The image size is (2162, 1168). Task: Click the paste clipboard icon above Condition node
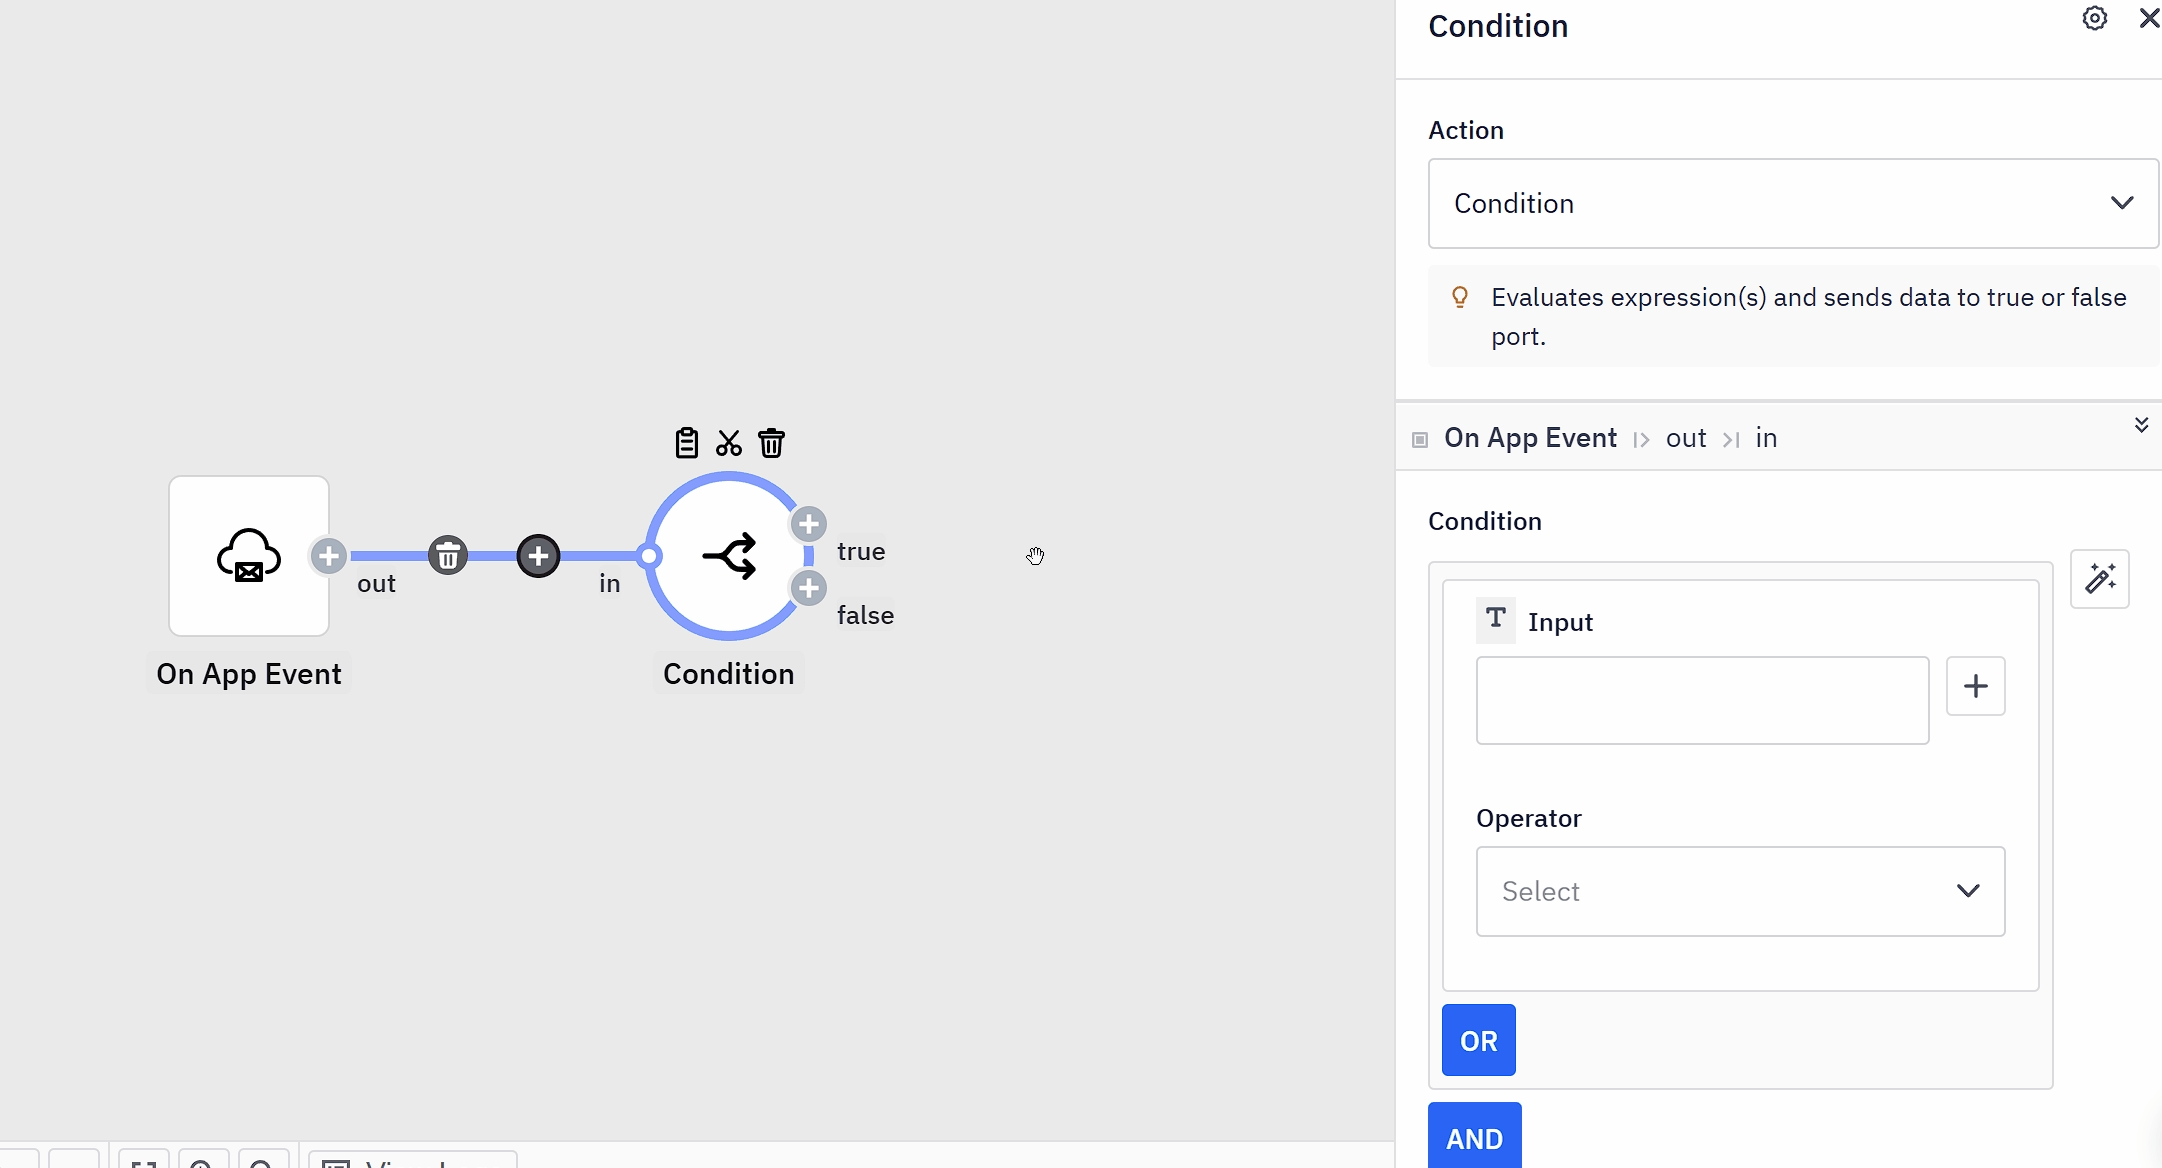(x=686, y=442)
